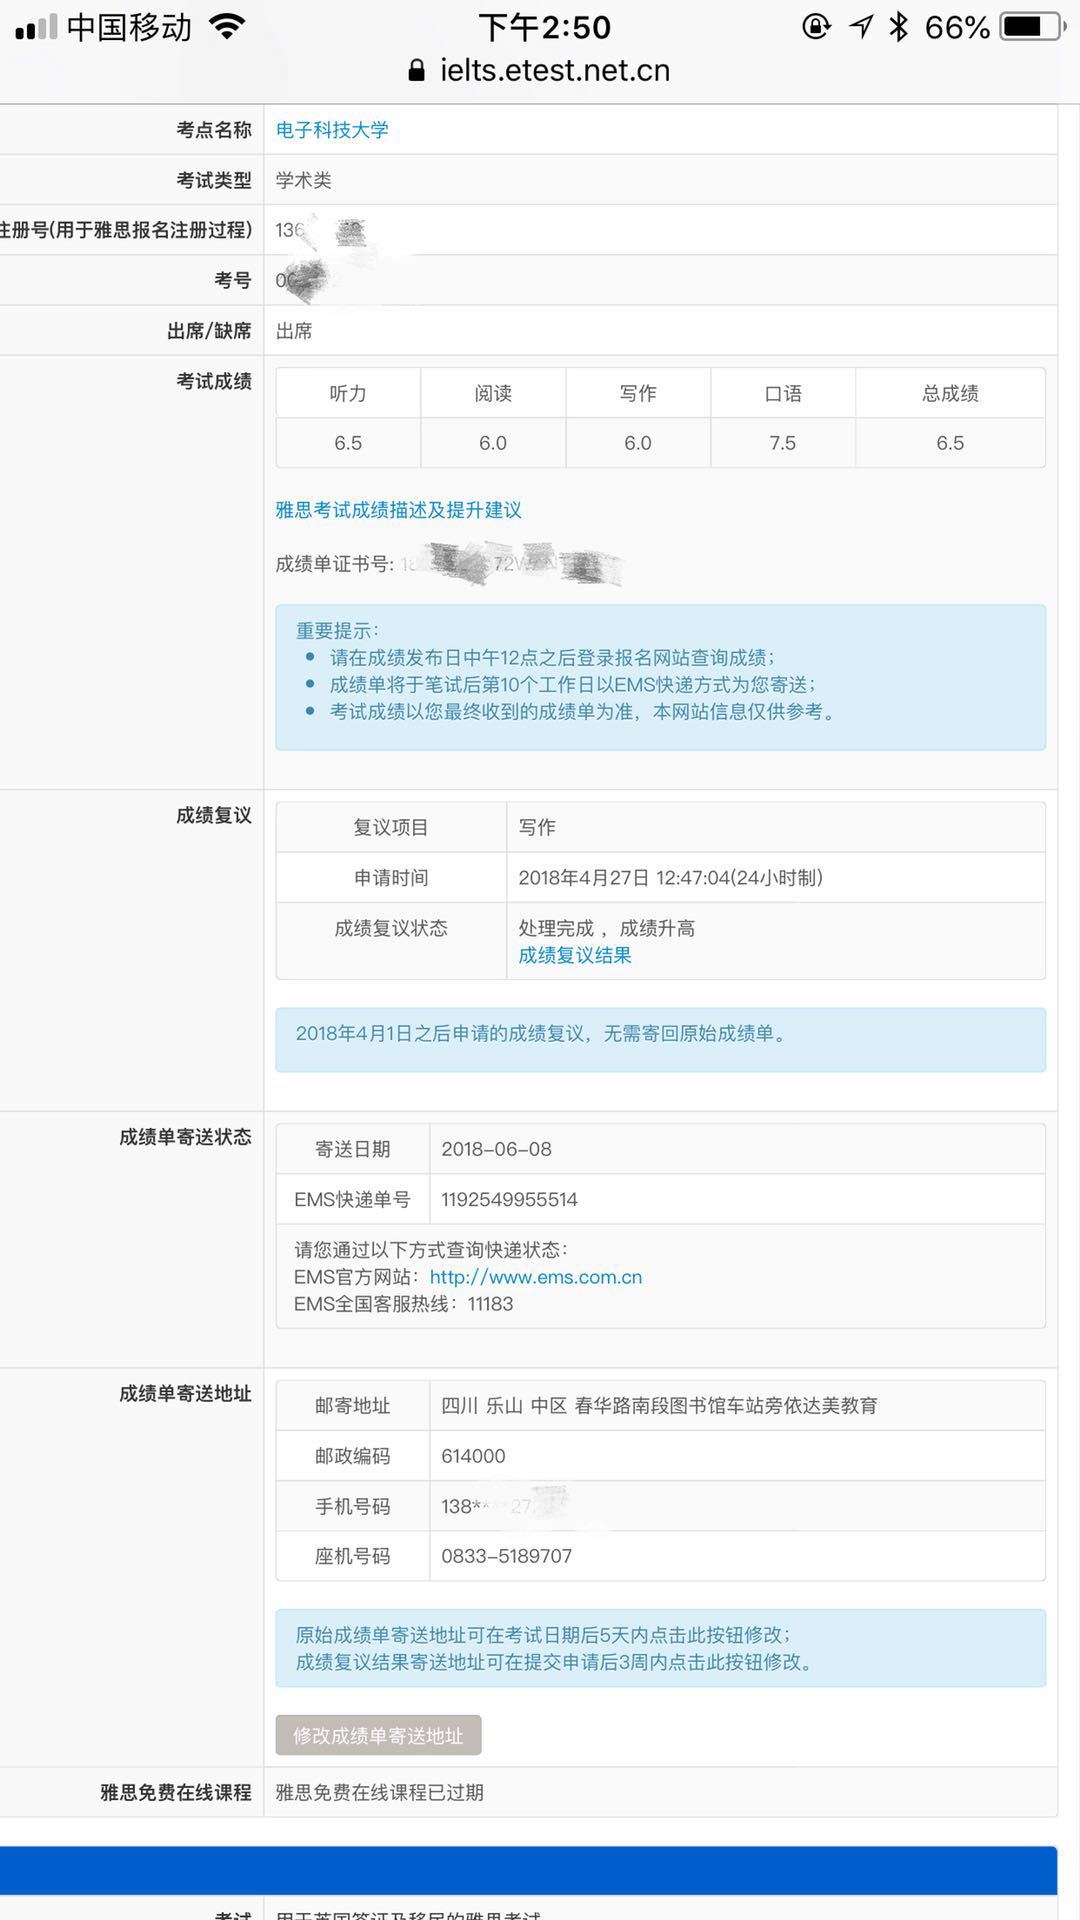Select the postal code 614000

(x=473, y=1456)
